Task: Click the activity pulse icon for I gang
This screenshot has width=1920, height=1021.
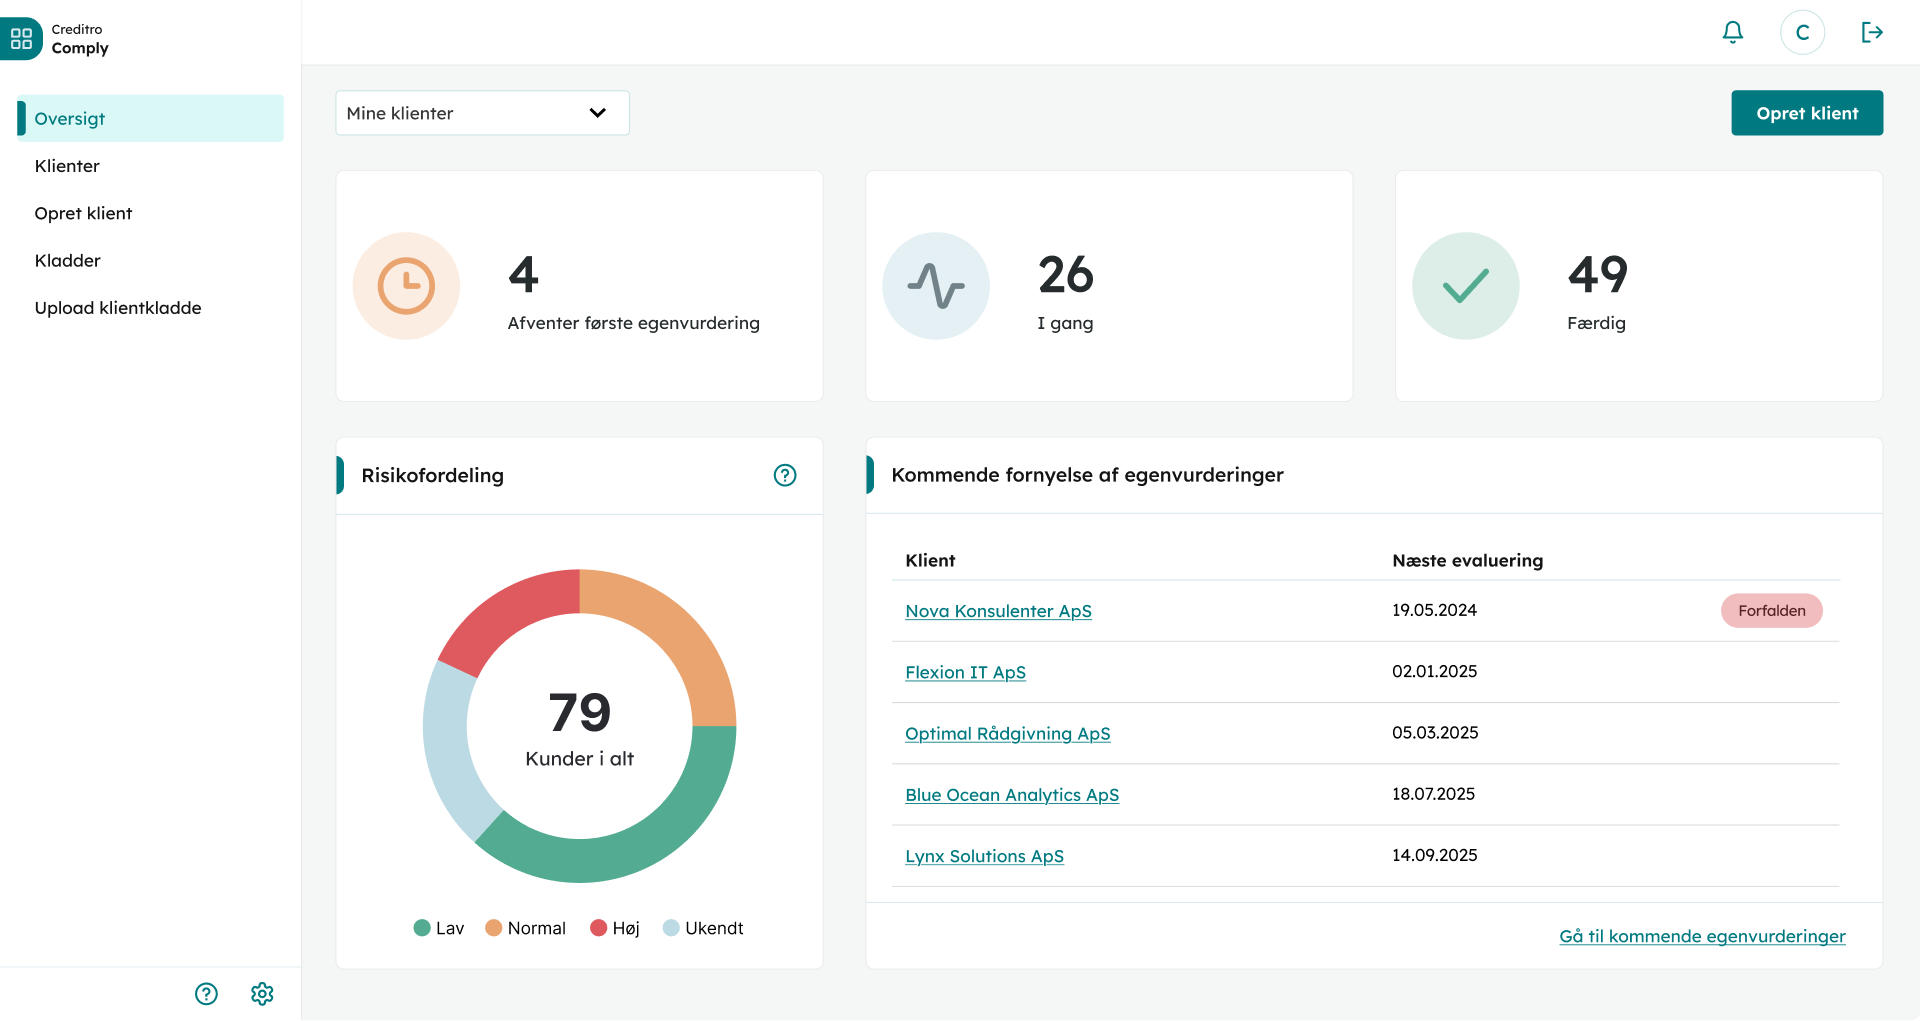Action: pos(936,286)
